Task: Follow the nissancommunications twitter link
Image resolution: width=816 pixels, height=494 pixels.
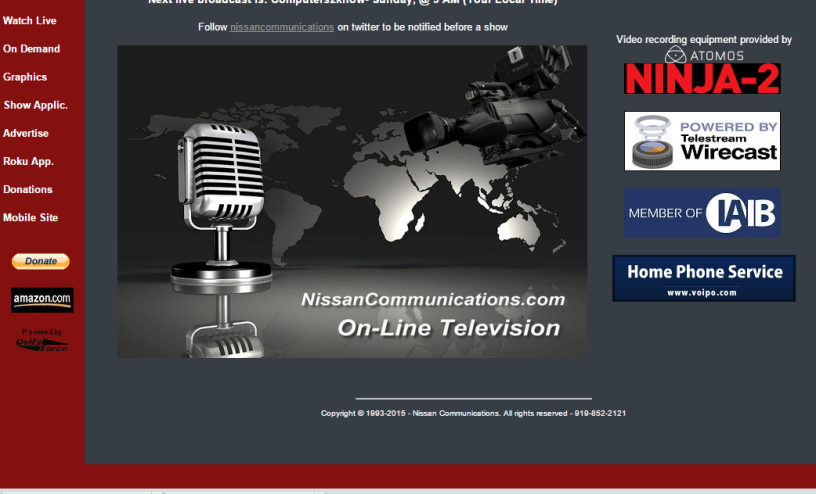Action: coord(282,27)
